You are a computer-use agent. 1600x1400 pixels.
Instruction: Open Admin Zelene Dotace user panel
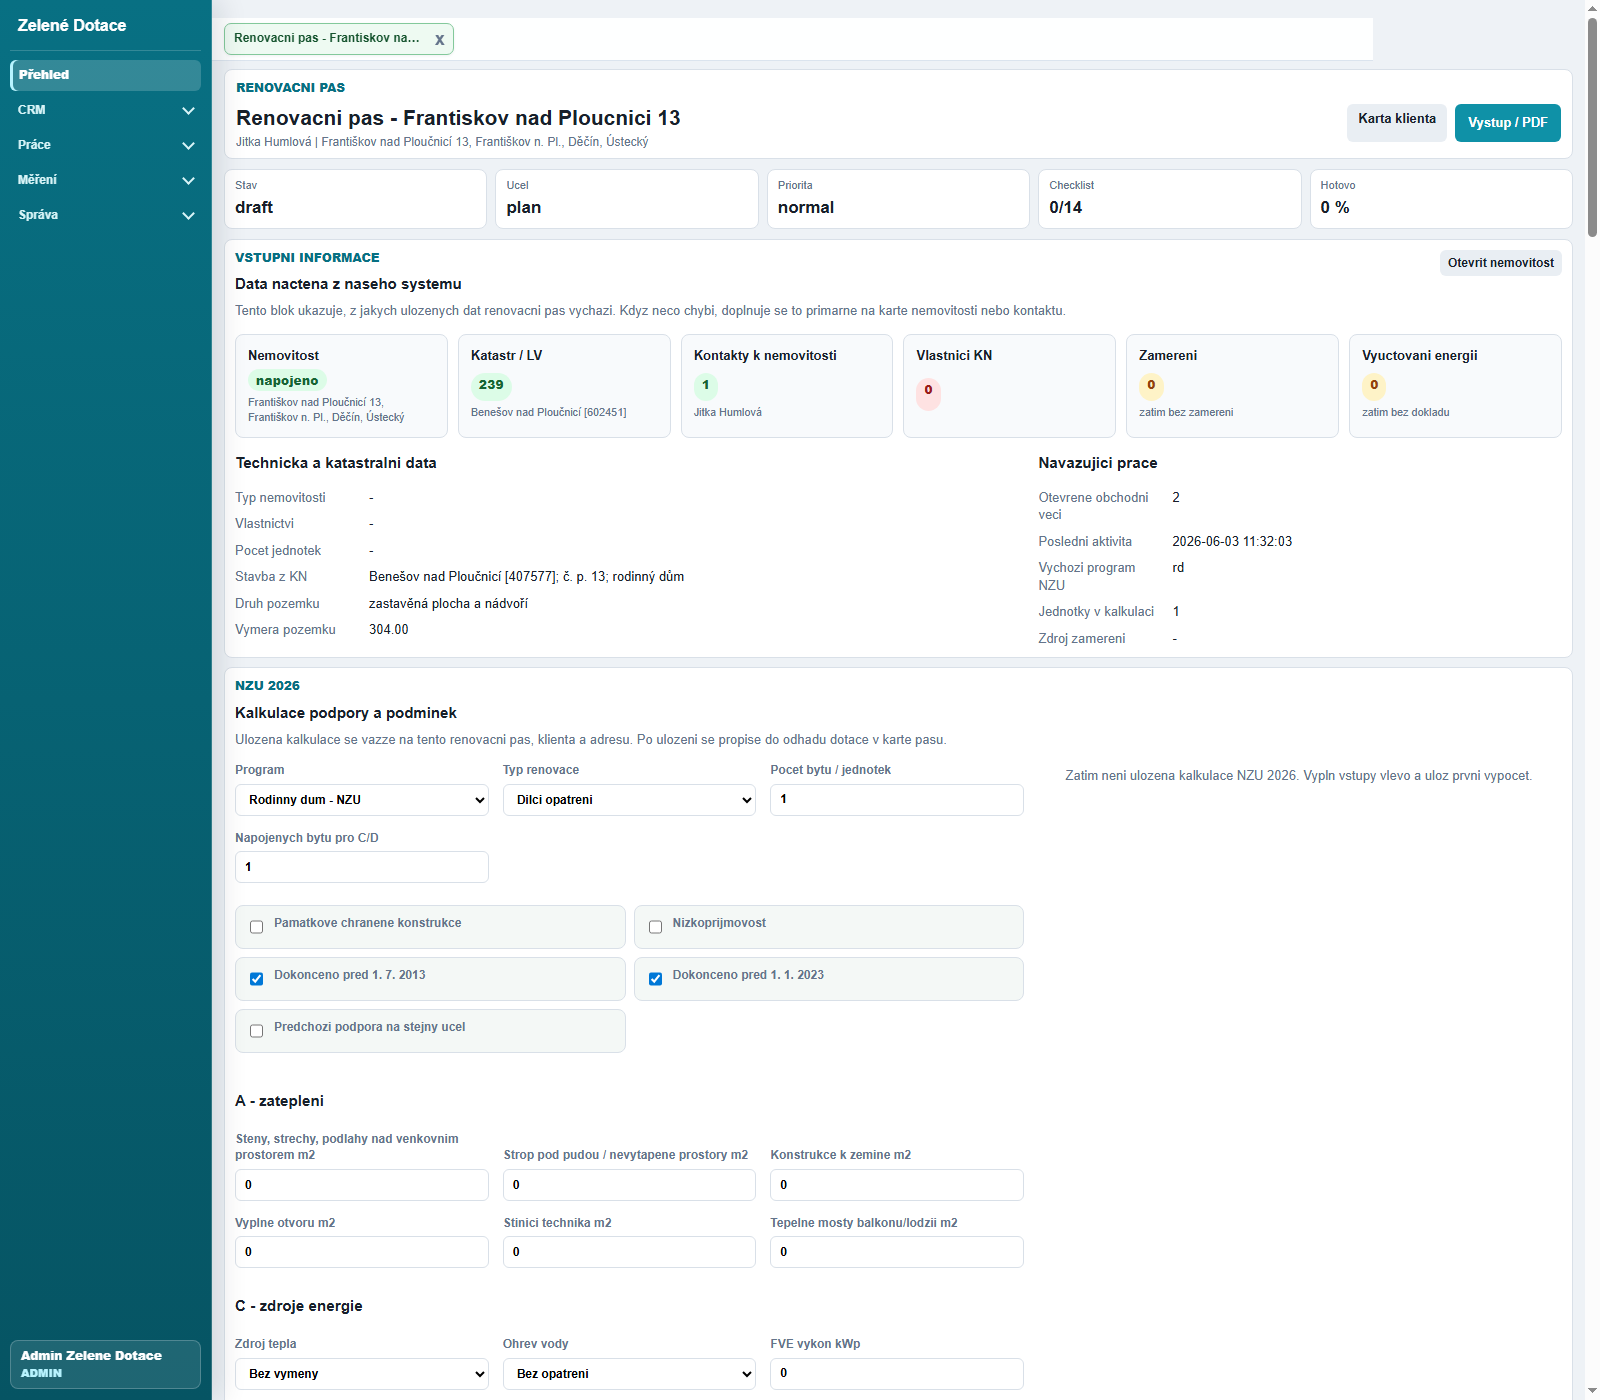(105, 1364)
